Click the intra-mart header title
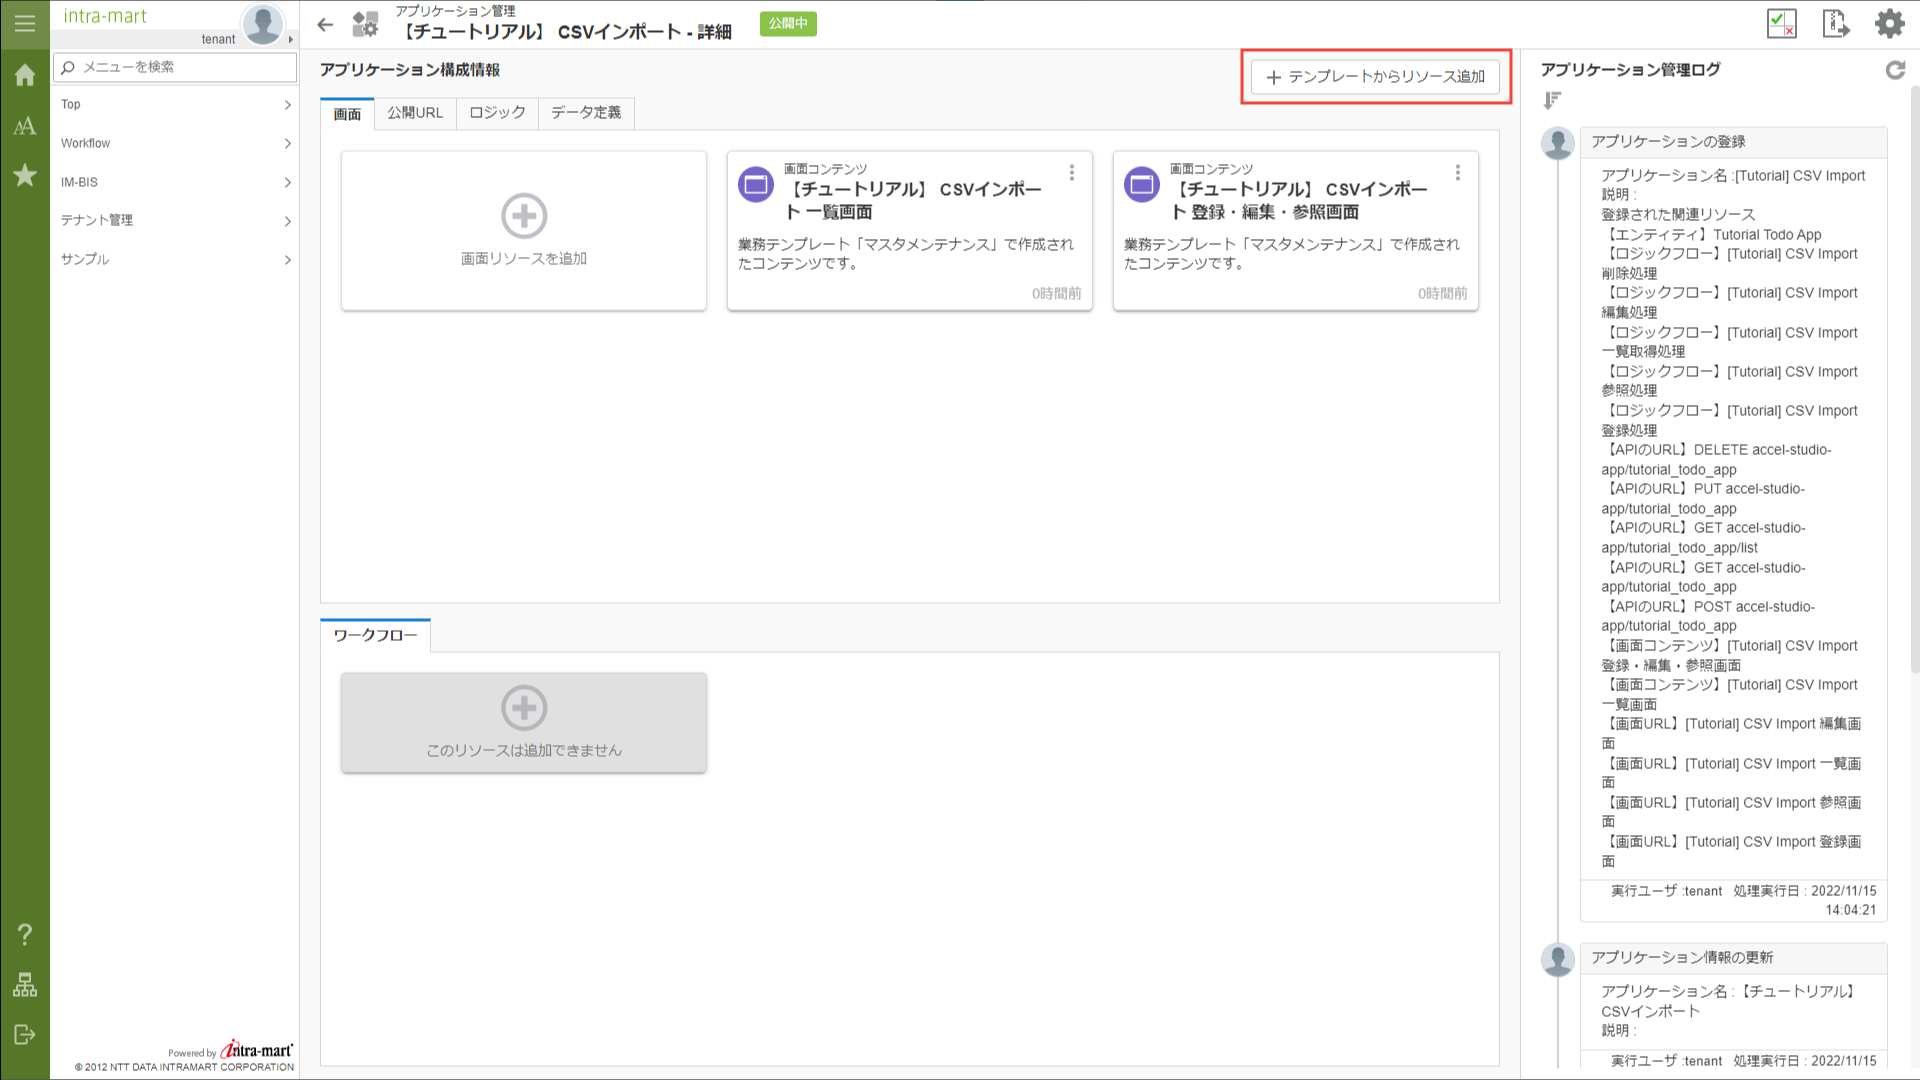This screenshot has width=1920, height=1080. (105, 16)
